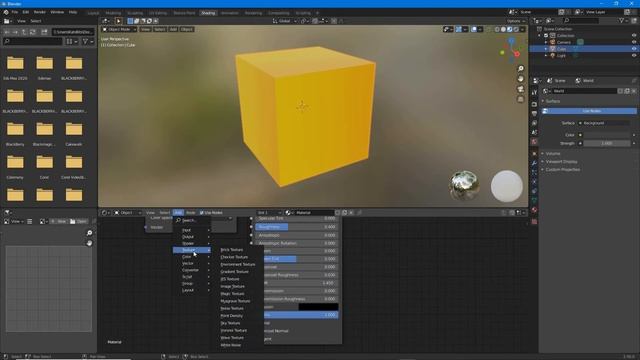Toggle visibility of Camera in outliner
This screenshot has height=360, width=640.
point(634,42)
